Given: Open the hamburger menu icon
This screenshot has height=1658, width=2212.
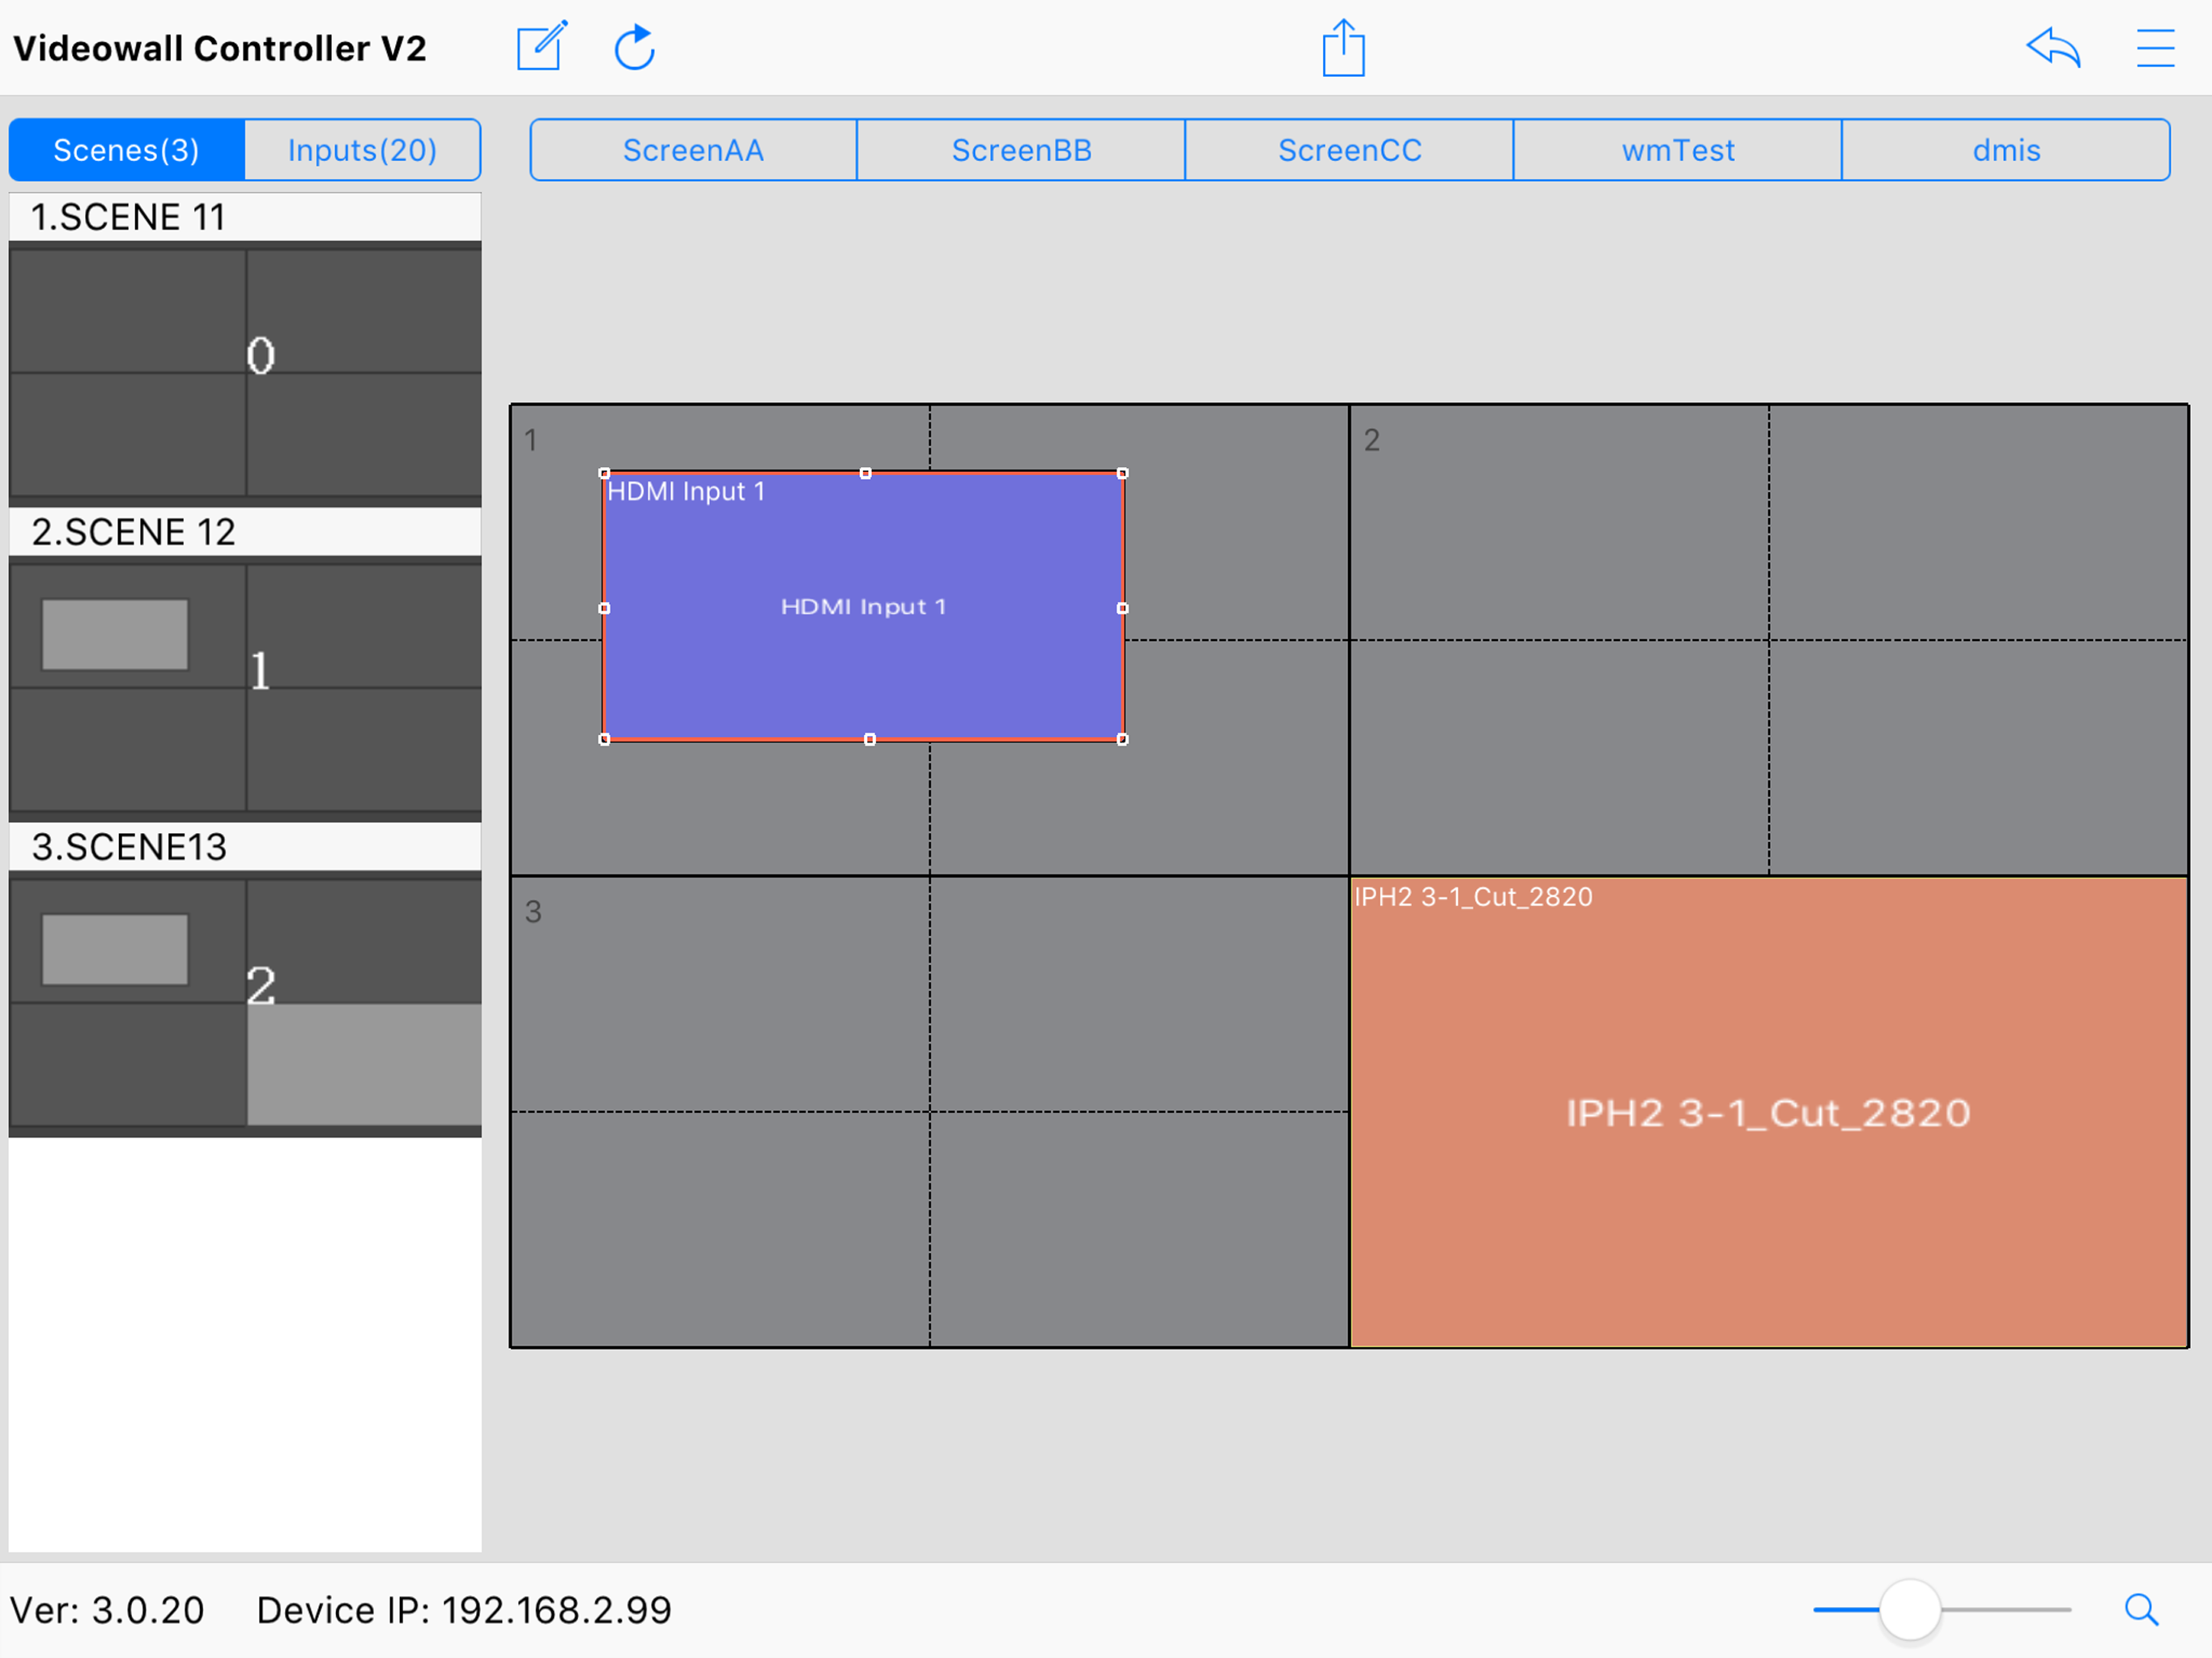Looking at the screenshot, I should (x=2155, y=47).
